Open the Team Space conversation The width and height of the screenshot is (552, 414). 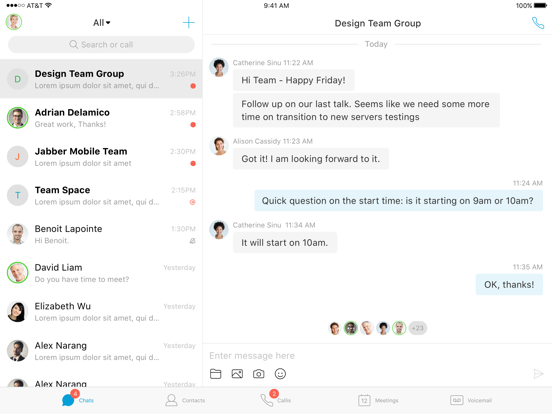[101, 195]
